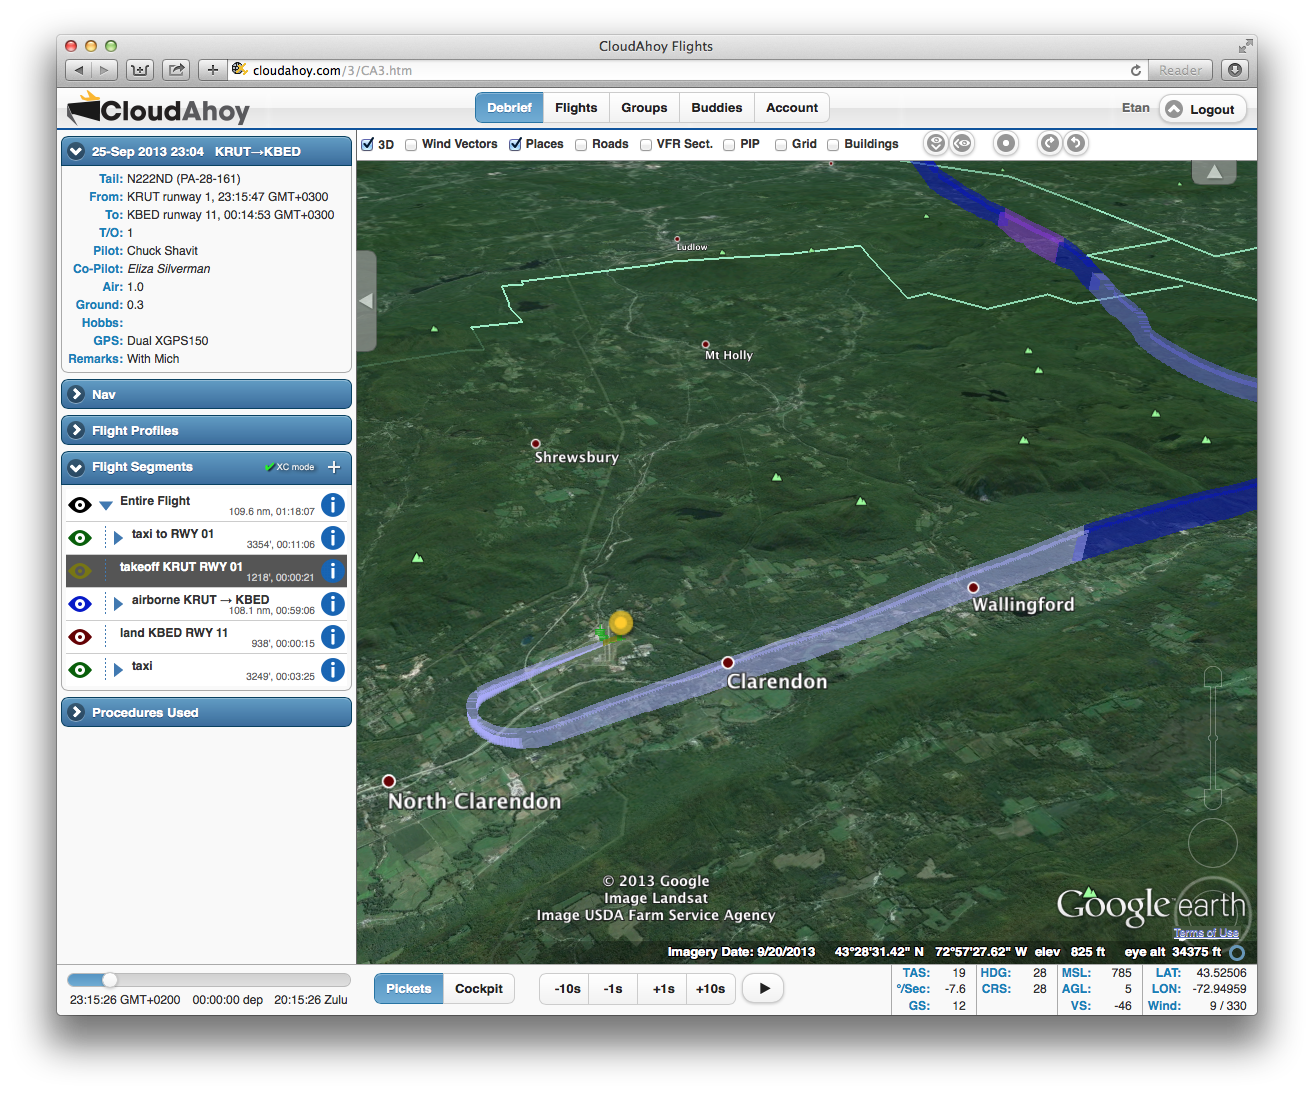Step forward 10 seconds with +10s

point(711,989)
